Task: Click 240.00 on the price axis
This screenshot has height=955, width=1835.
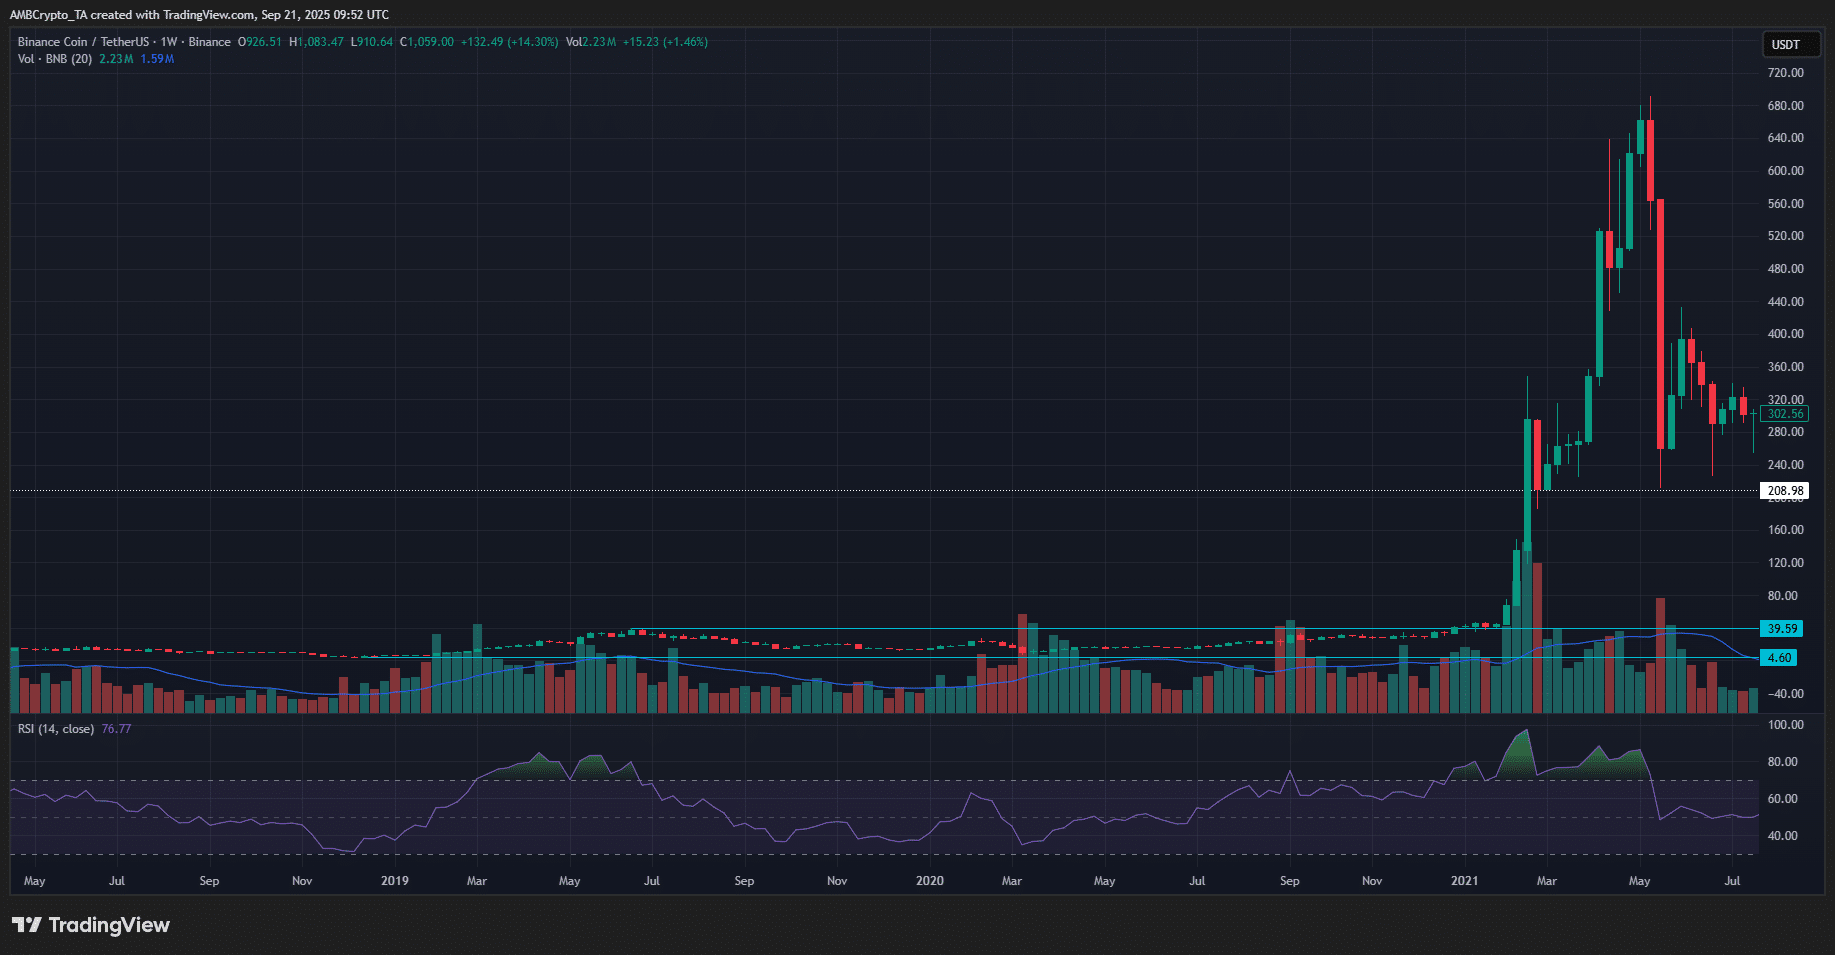Action: point(1785,465)
